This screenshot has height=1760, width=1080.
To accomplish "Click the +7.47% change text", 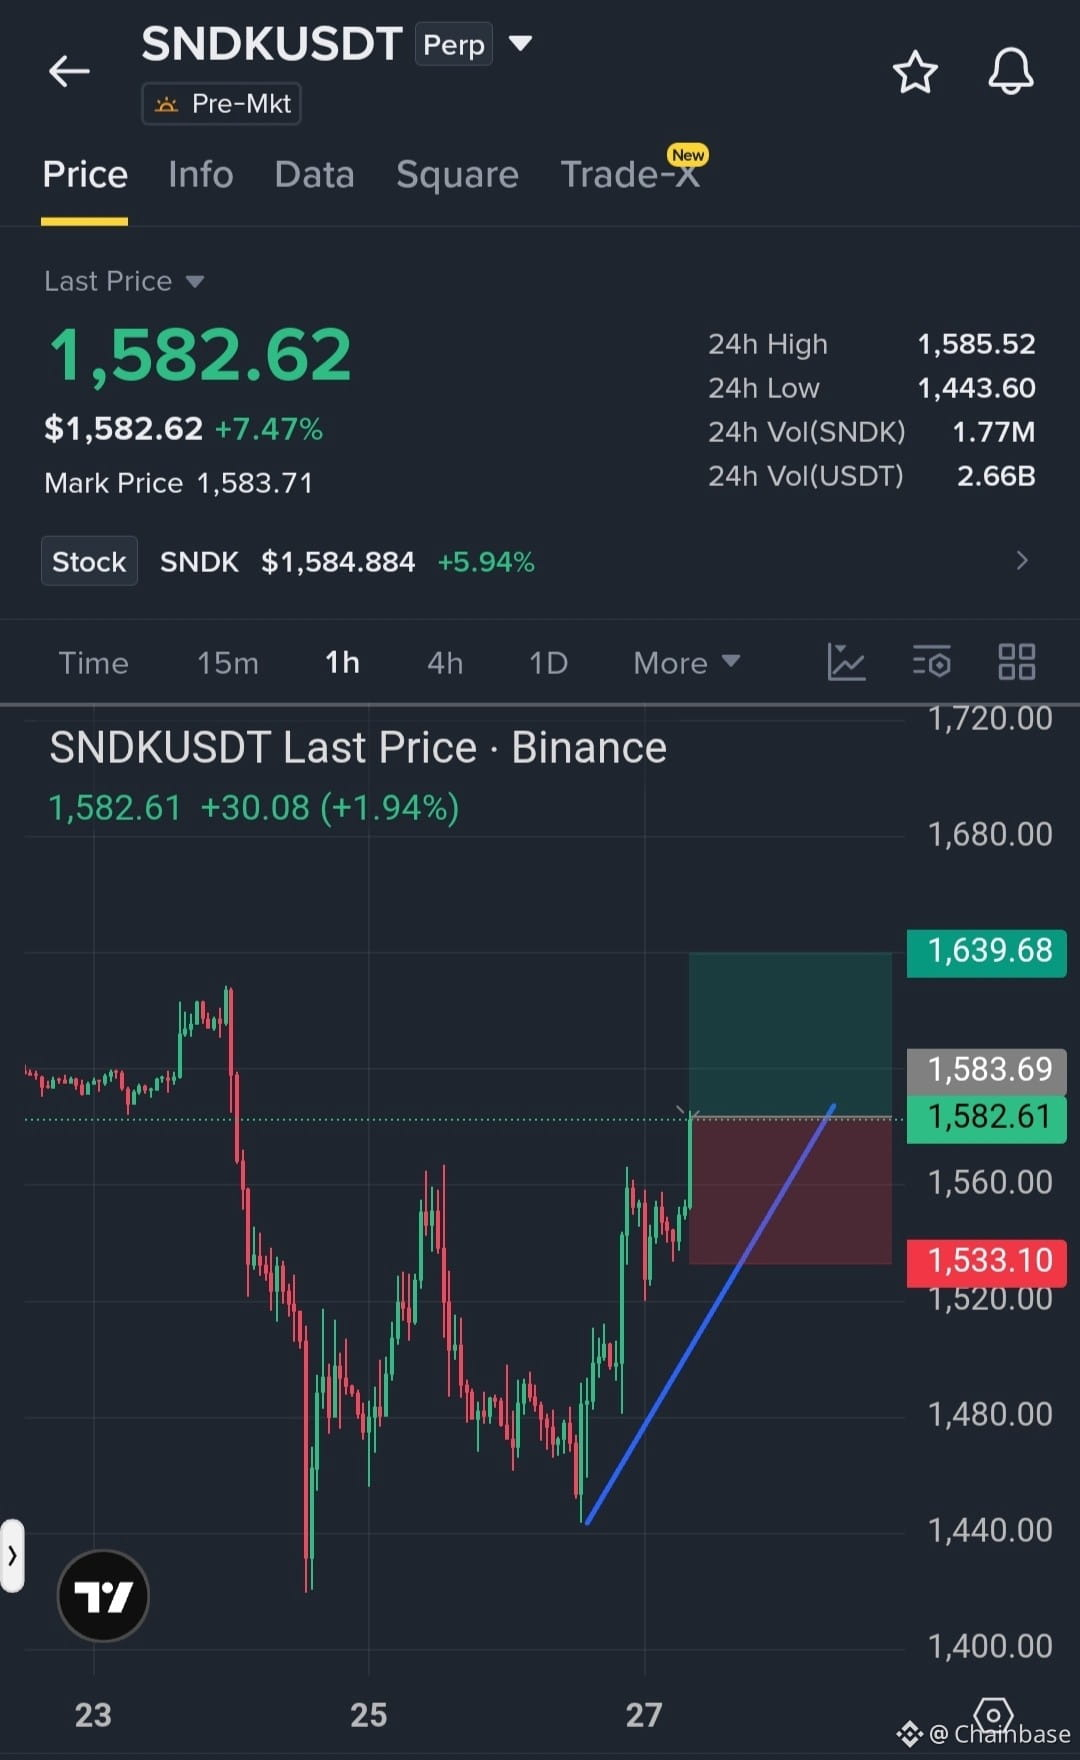I will tap(269, 430).
